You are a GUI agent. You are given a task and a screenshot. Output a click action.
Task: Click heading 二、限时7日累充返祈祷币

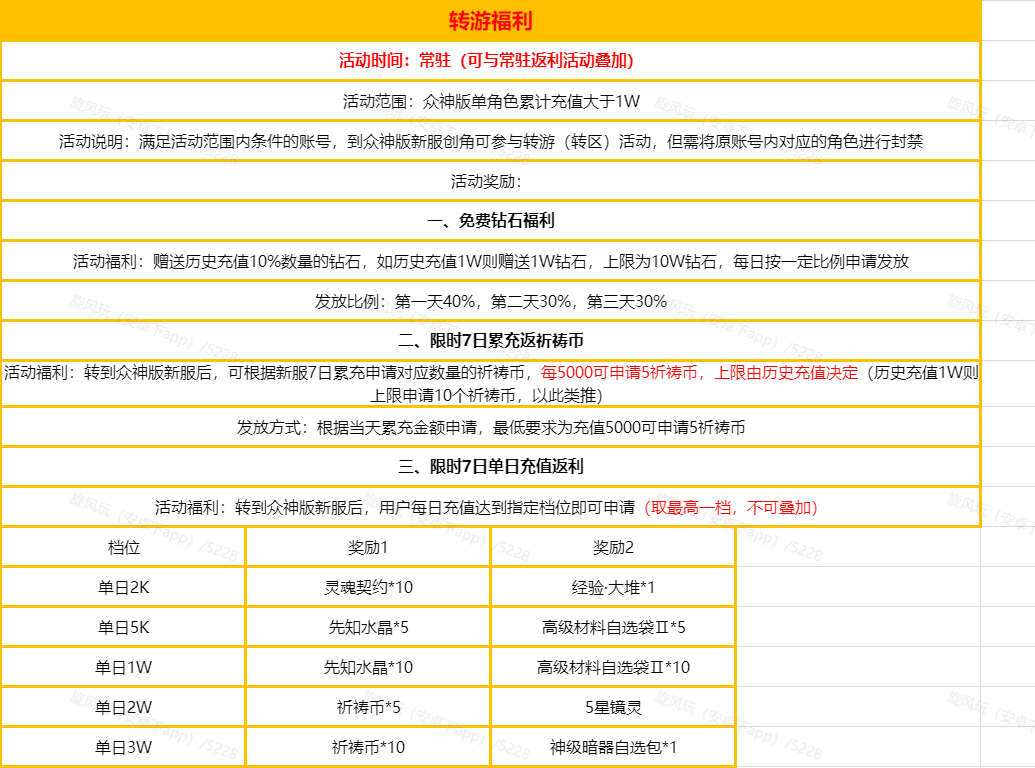point(490,340)
